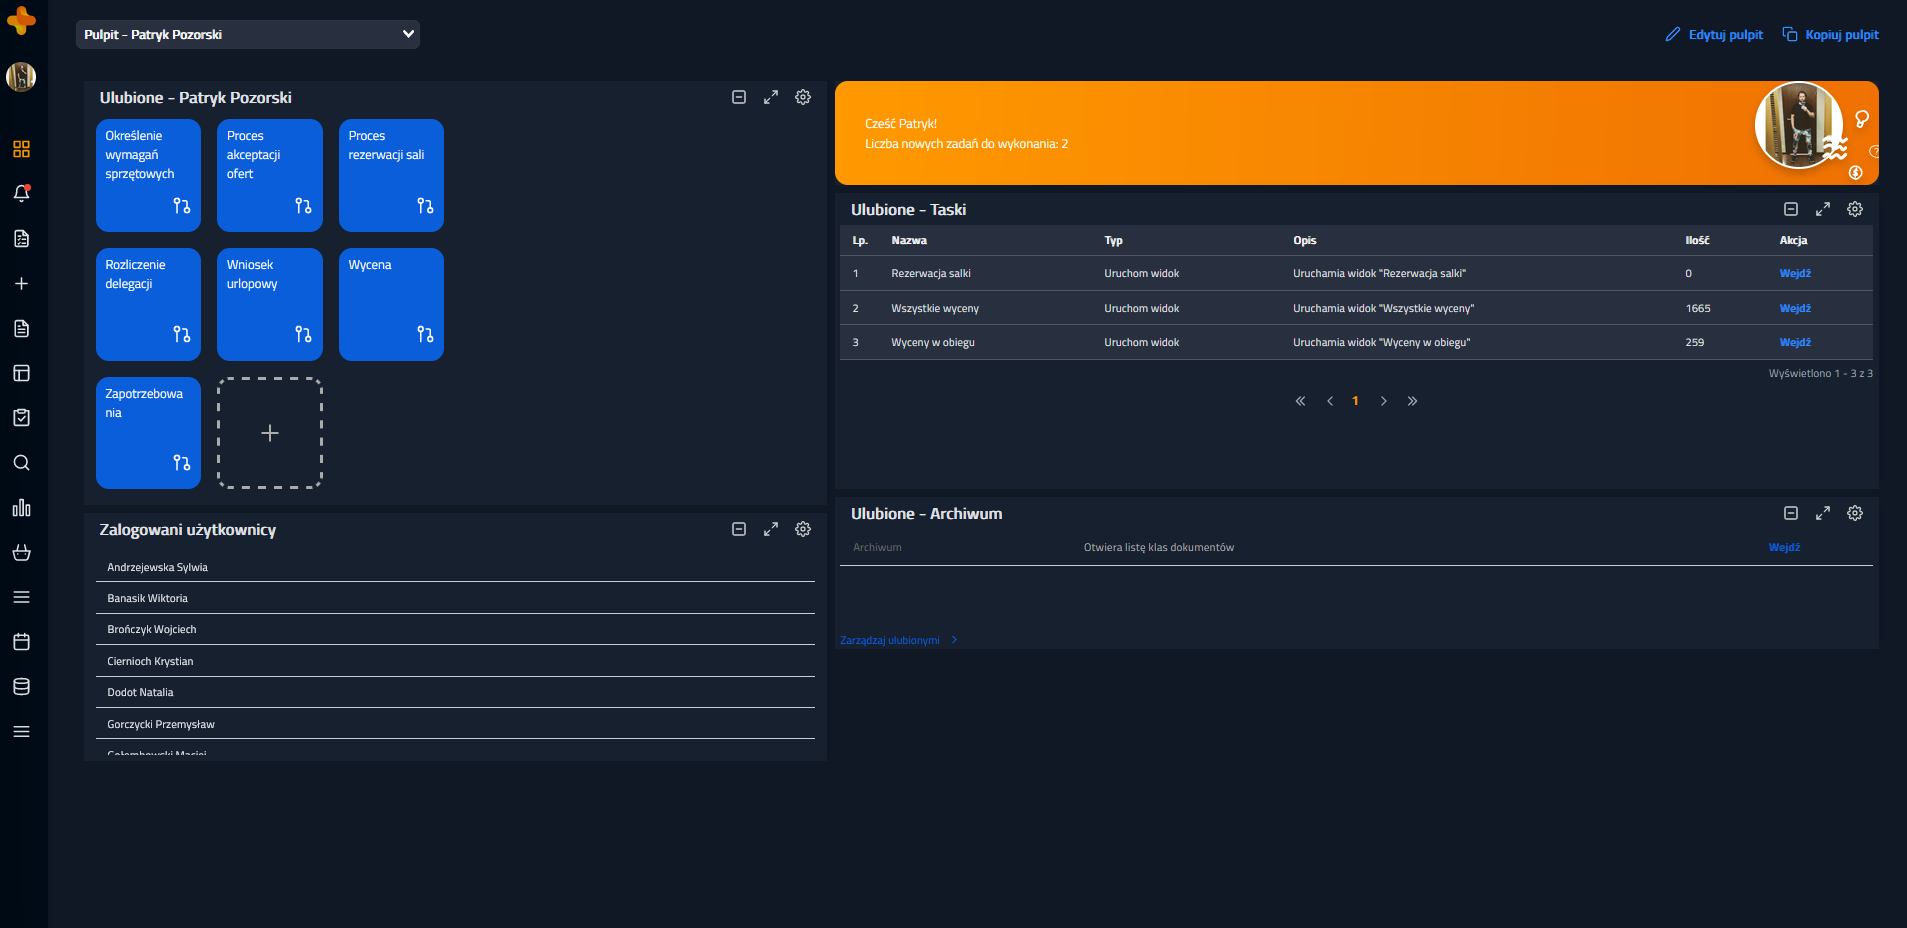Click the hamburger list icon below the database icon
Viewport: 1907px width, 928px height.
coord(21,731)
